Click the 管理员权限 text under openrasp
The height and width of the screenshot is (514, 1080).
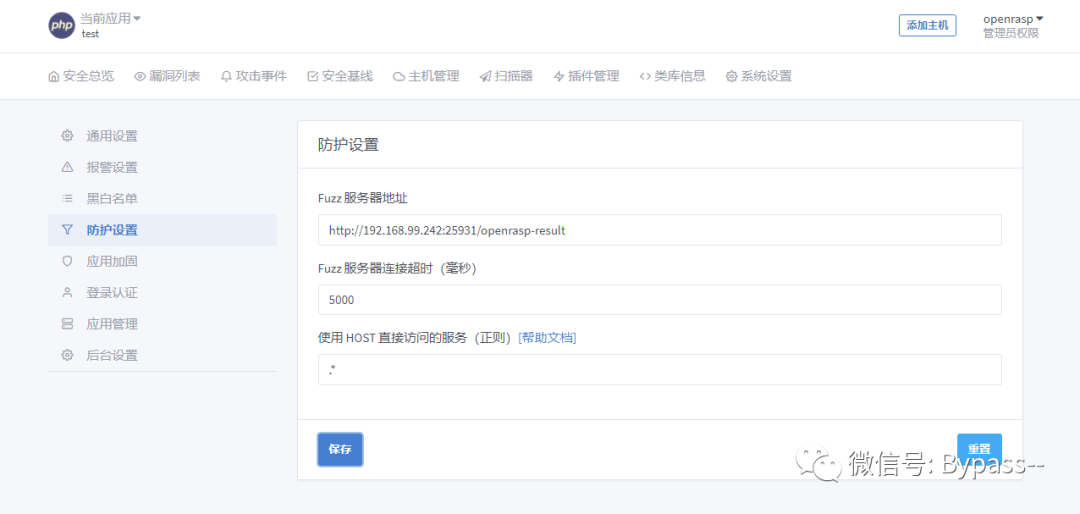[1010, 33]
